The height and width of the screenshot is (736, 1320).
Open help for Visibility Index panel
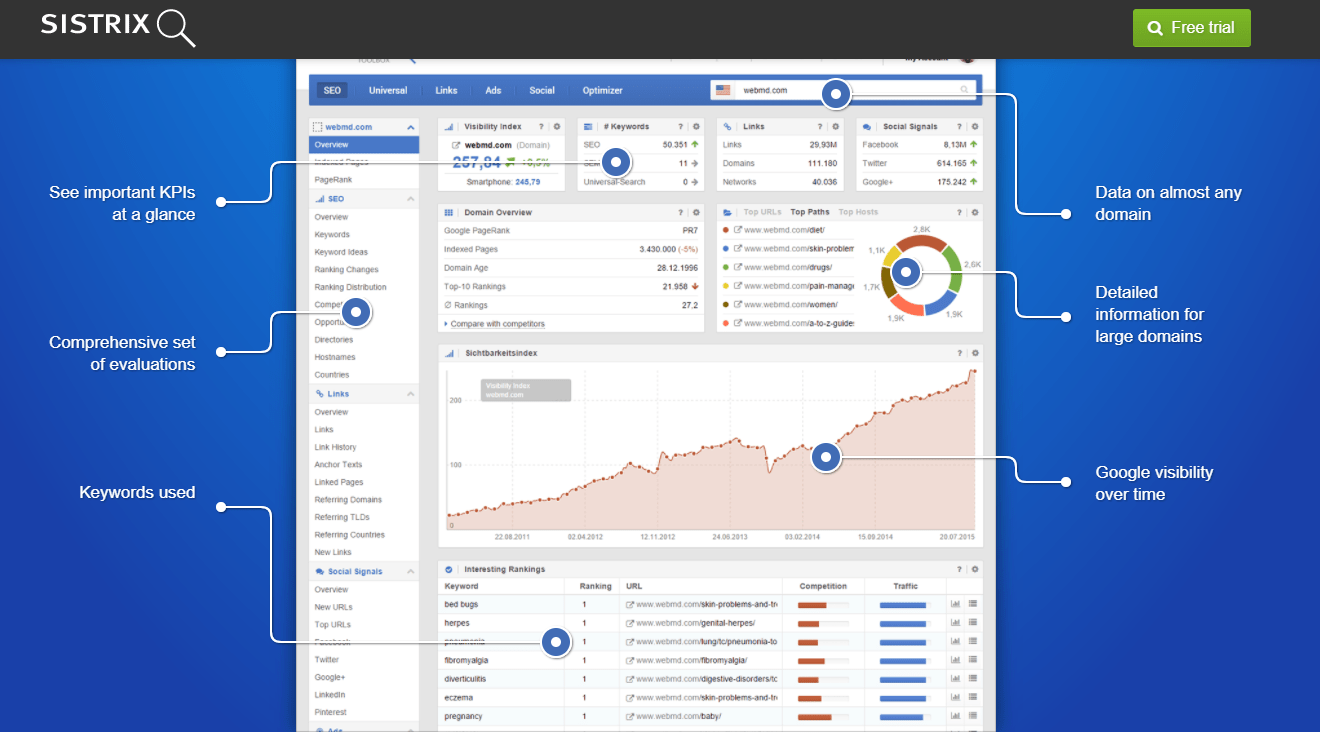(541, 127)
